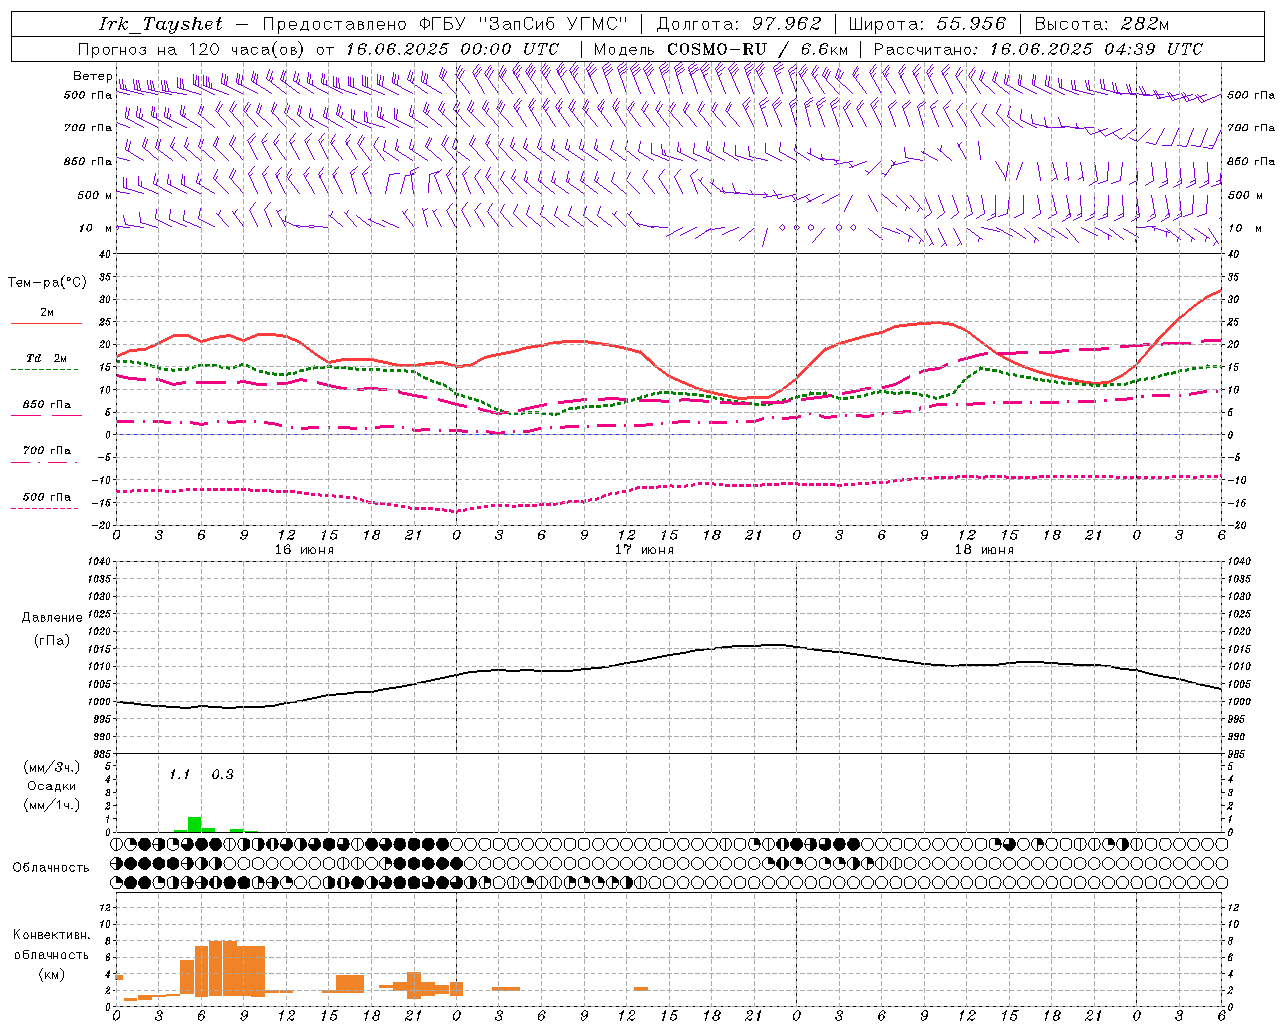Click the dashed line sample under "Td 2м"

pyautogui.click(x=45, y=369)
